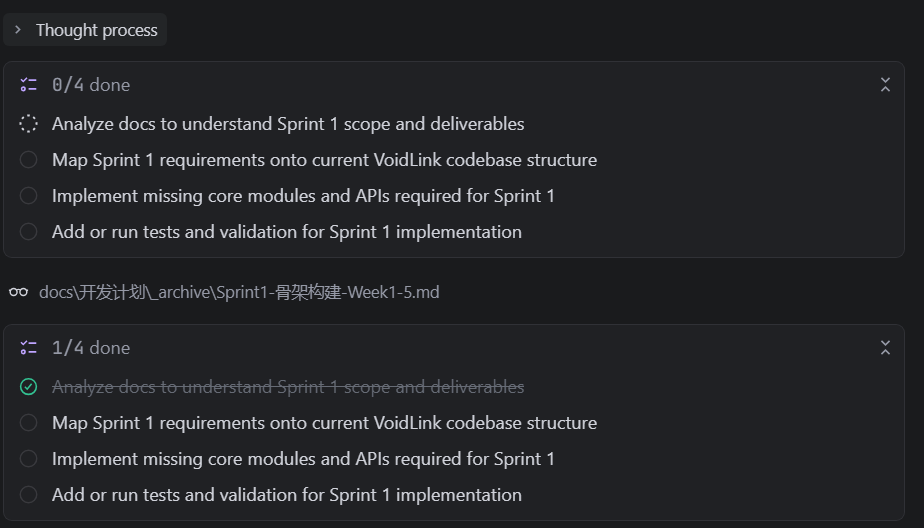Viewport: 924px width, 528px height.
Task: Toggle first-panel circle for Add or run tests
Action: 29,232
